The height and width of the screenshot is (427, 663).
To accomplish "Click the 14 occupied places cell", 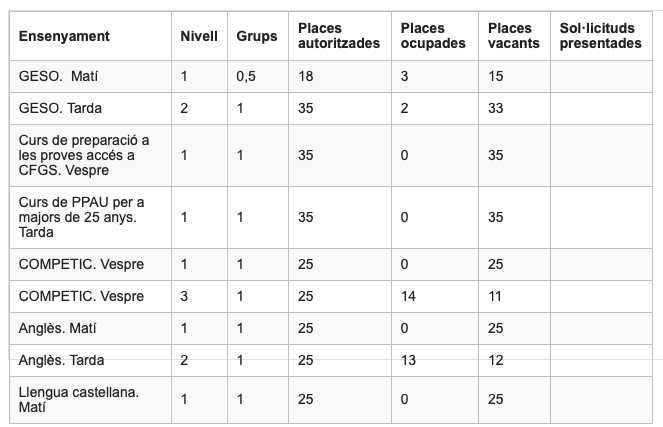I will 408,296.
